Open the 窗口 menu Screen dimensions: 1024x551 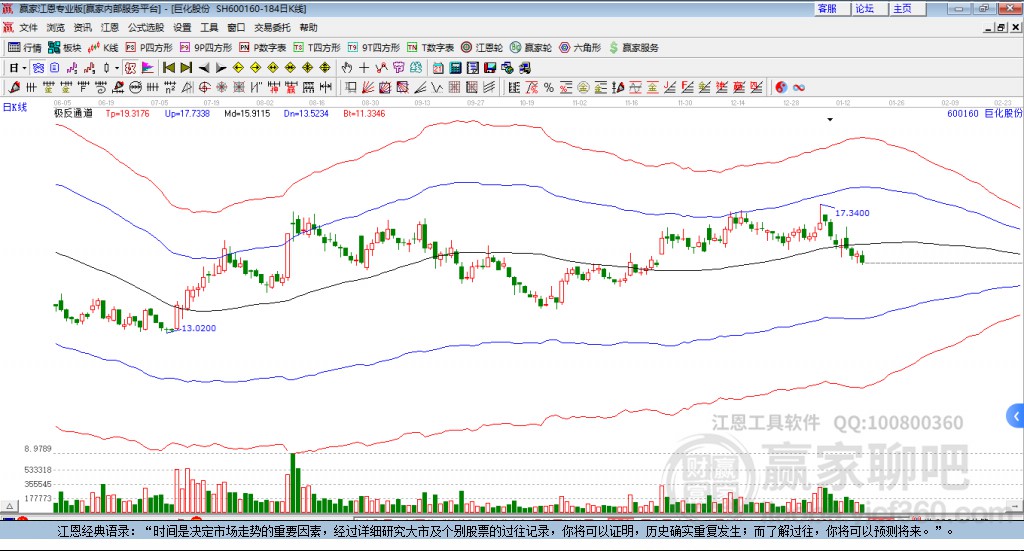pyautogui.click(x=236, y=27)
